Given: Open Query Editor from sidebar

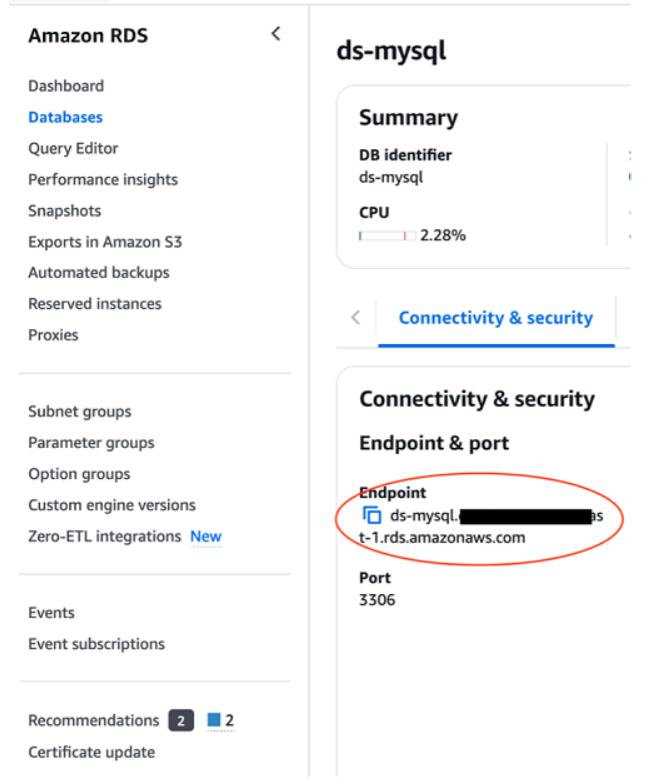Looking at the screenshot, I should pyautogui.click(x=73, y=148).
